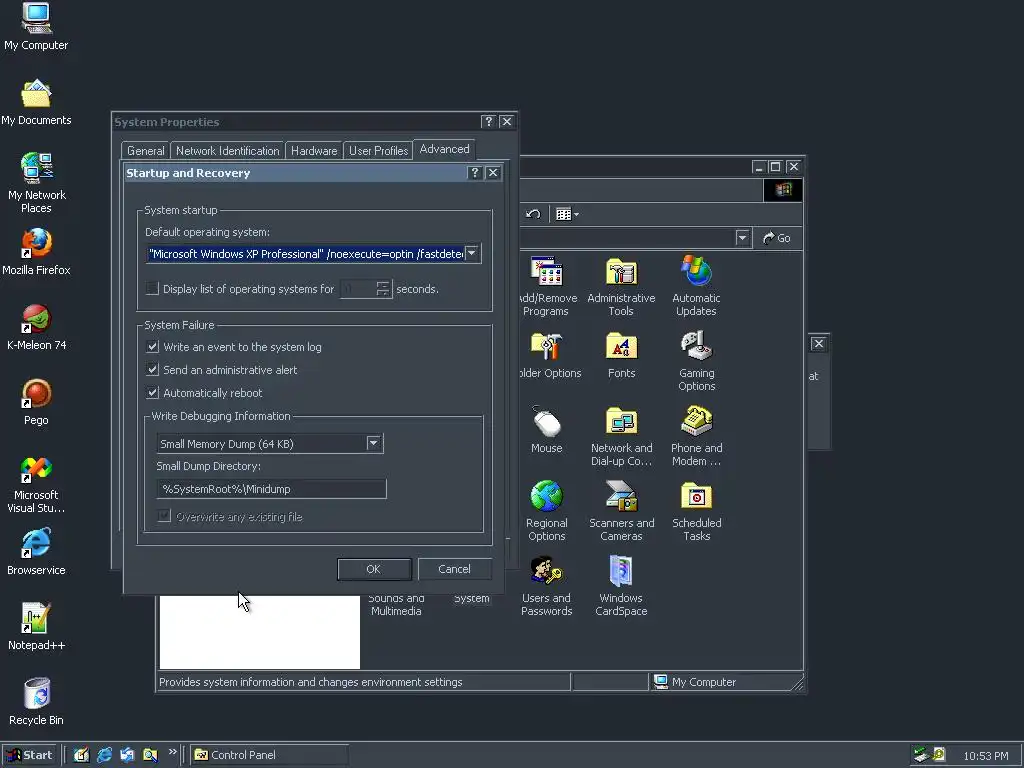1024x768 pixels.
Task: Open Network and Dial-up Connections icon
Action: tap(621, 436)
